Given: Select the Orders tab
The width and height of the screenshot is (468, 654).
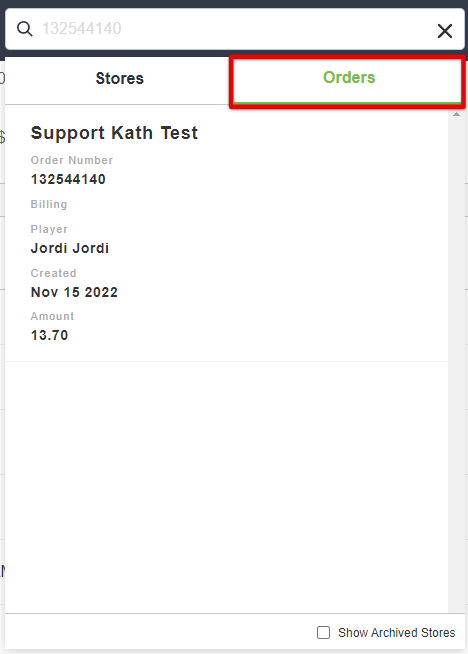Looking at the screenshot, I should (349, 78).
